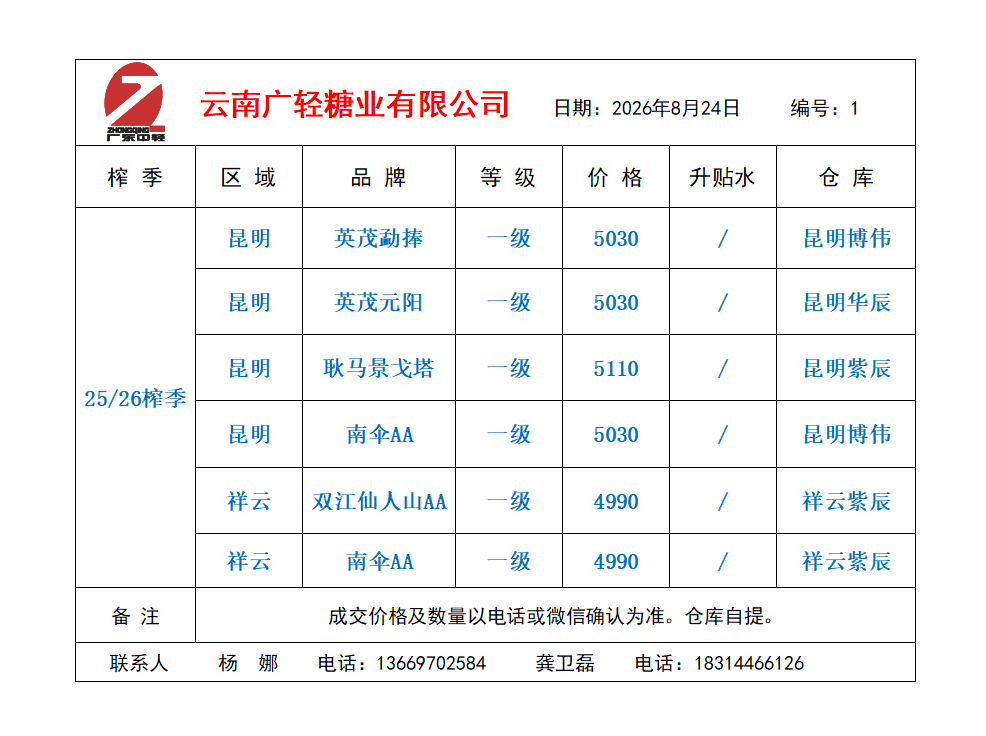Click warehouse 昆明华辰
Image resolution: width=986 pixels, height=736 pixels.
click(x=847, y=303)
